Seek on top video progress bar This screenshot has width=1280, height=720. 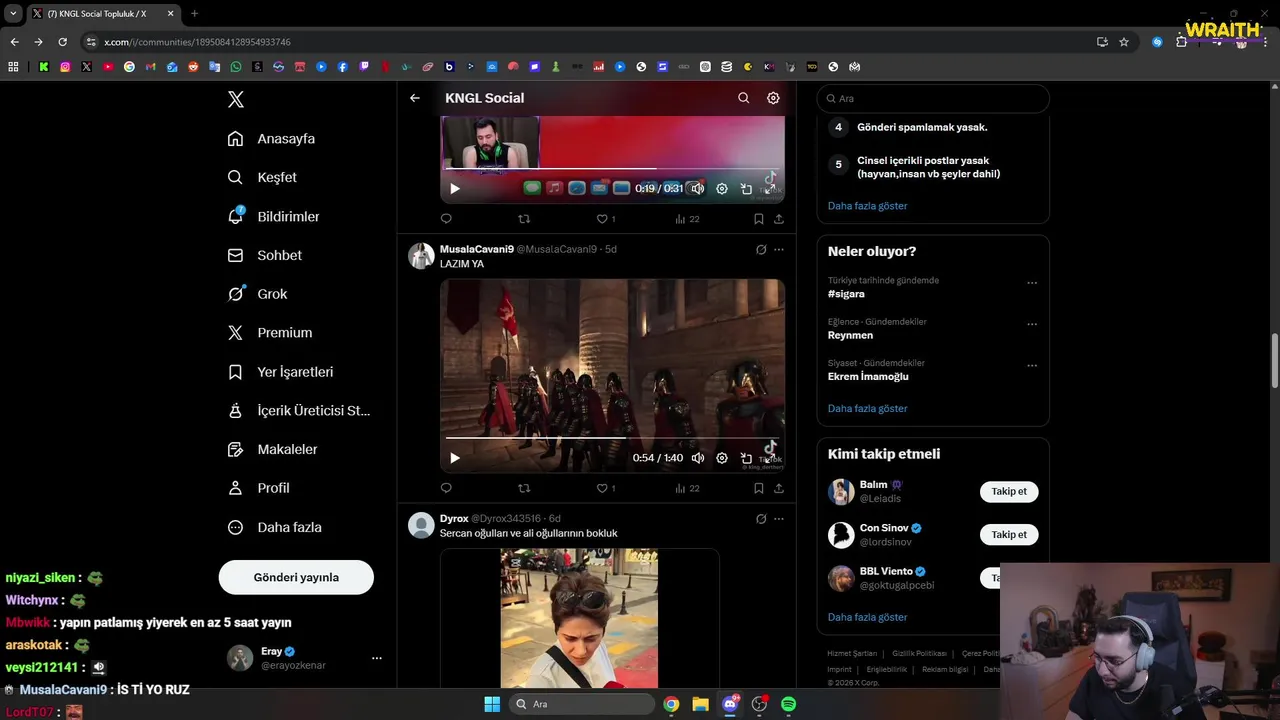point(612,169)
